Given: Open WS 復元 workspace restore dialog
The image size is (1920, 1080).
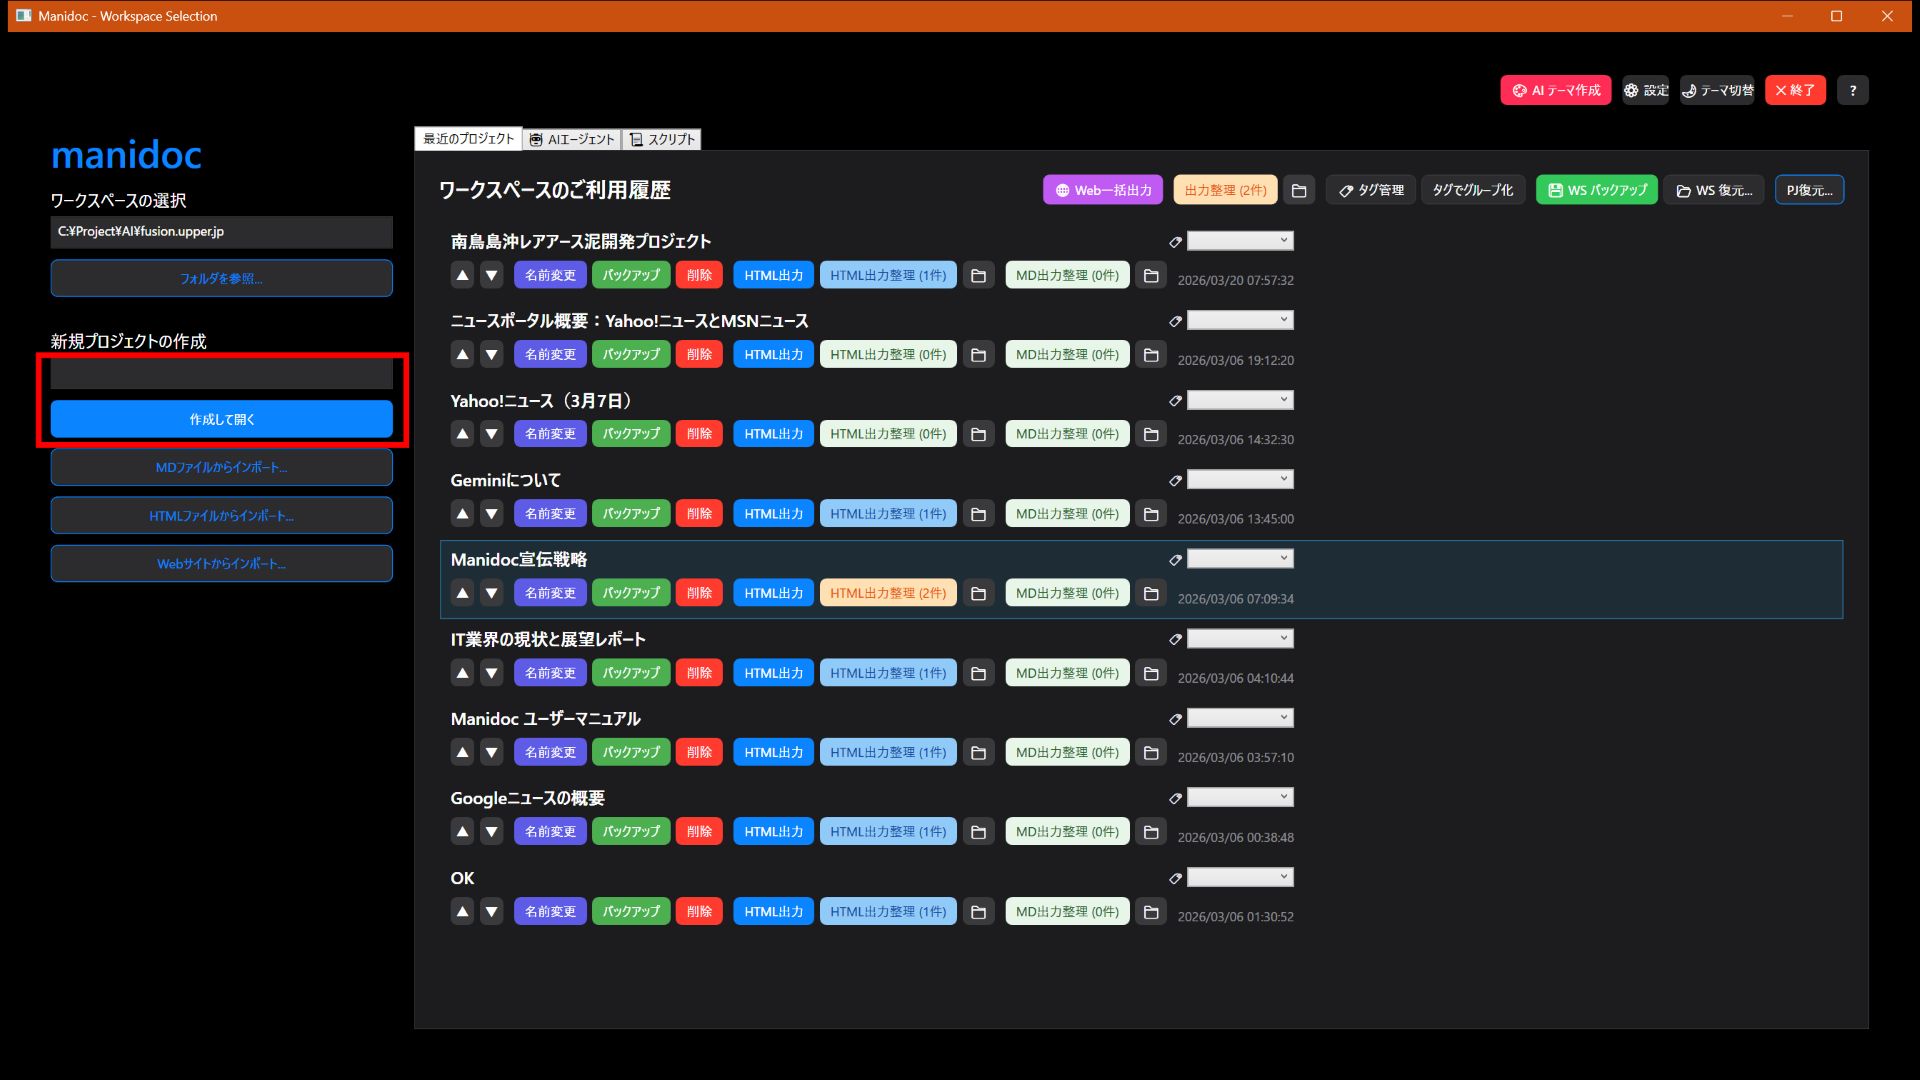Looking at the screenshot, I should pyautogui.click(x=1713, y=190).
